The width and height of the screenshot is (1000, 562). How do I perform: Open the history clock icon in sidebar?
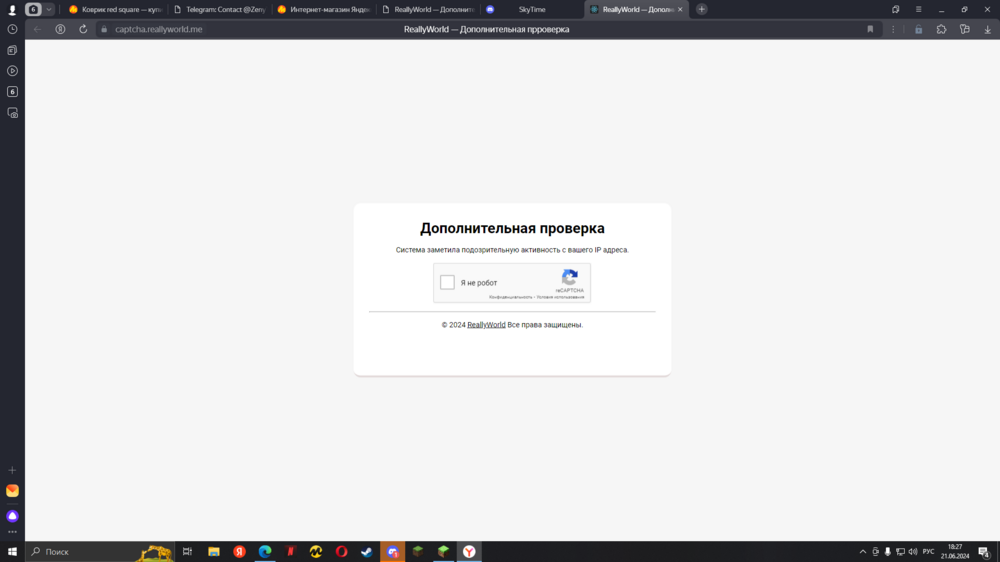point(12,29)
